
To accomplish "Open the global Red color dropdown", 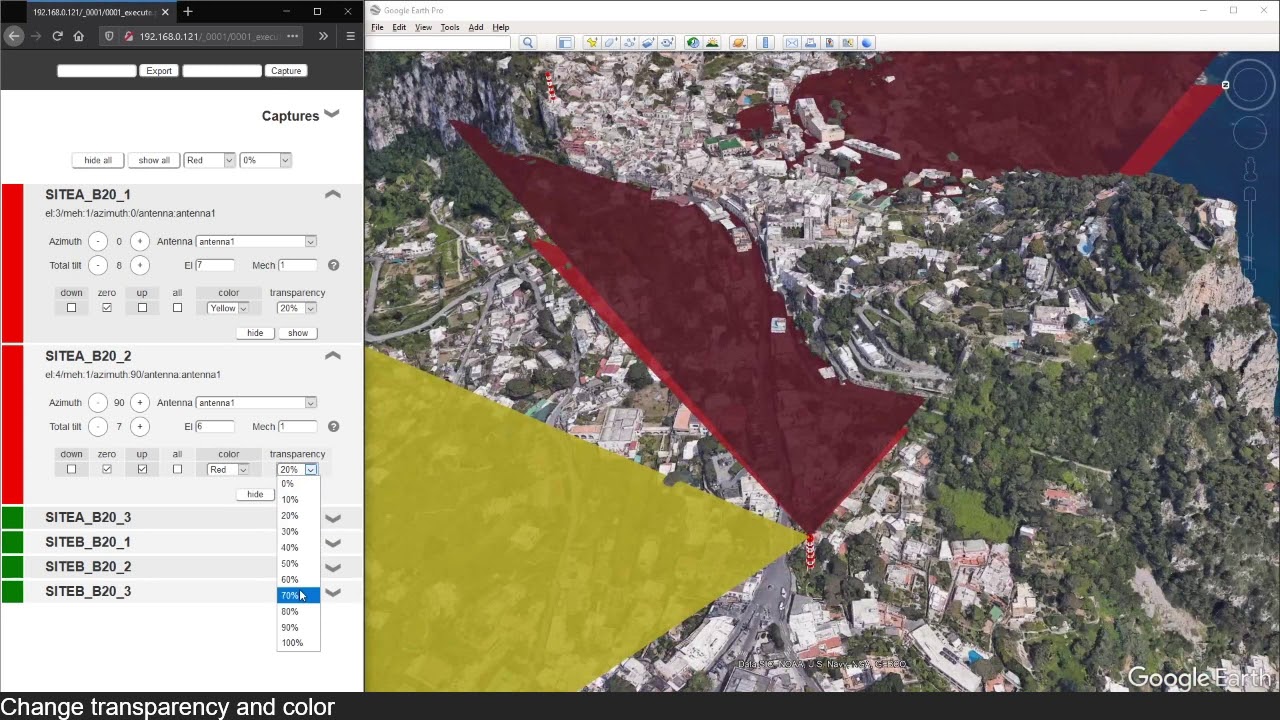I will pos(209,160).
